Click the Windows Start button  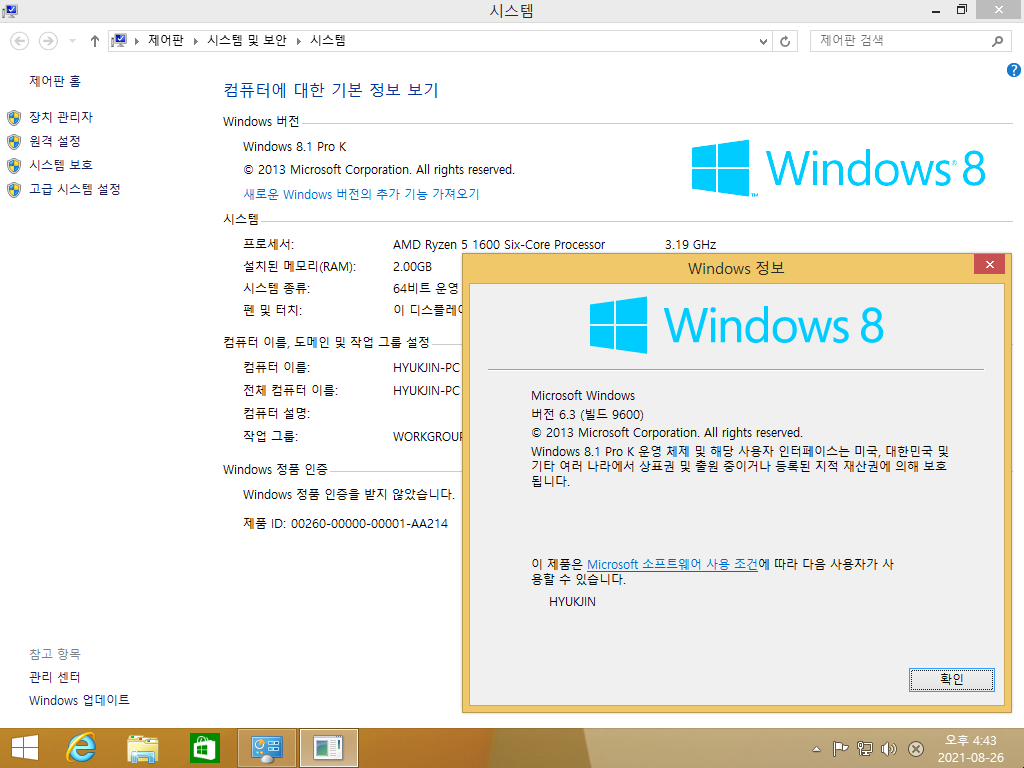pyautogui.click(x=25, y=748)
